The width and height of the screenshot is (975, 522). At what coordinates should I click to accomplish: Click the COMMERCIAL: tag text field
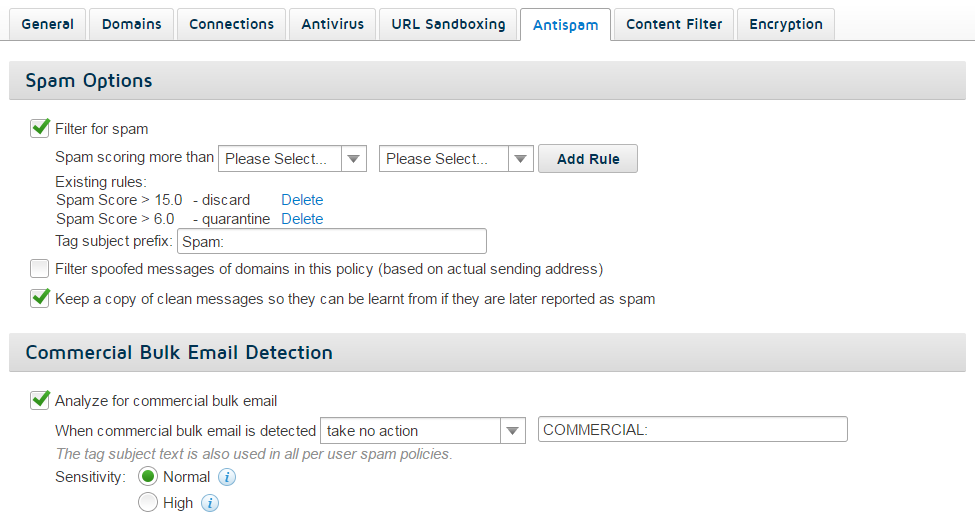click(x=693, y=429)
